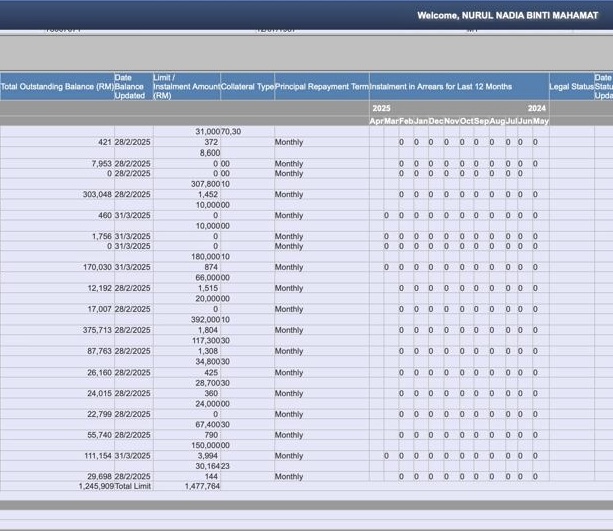
Task: Click the 2025 year label
Action: coord(381,108)
